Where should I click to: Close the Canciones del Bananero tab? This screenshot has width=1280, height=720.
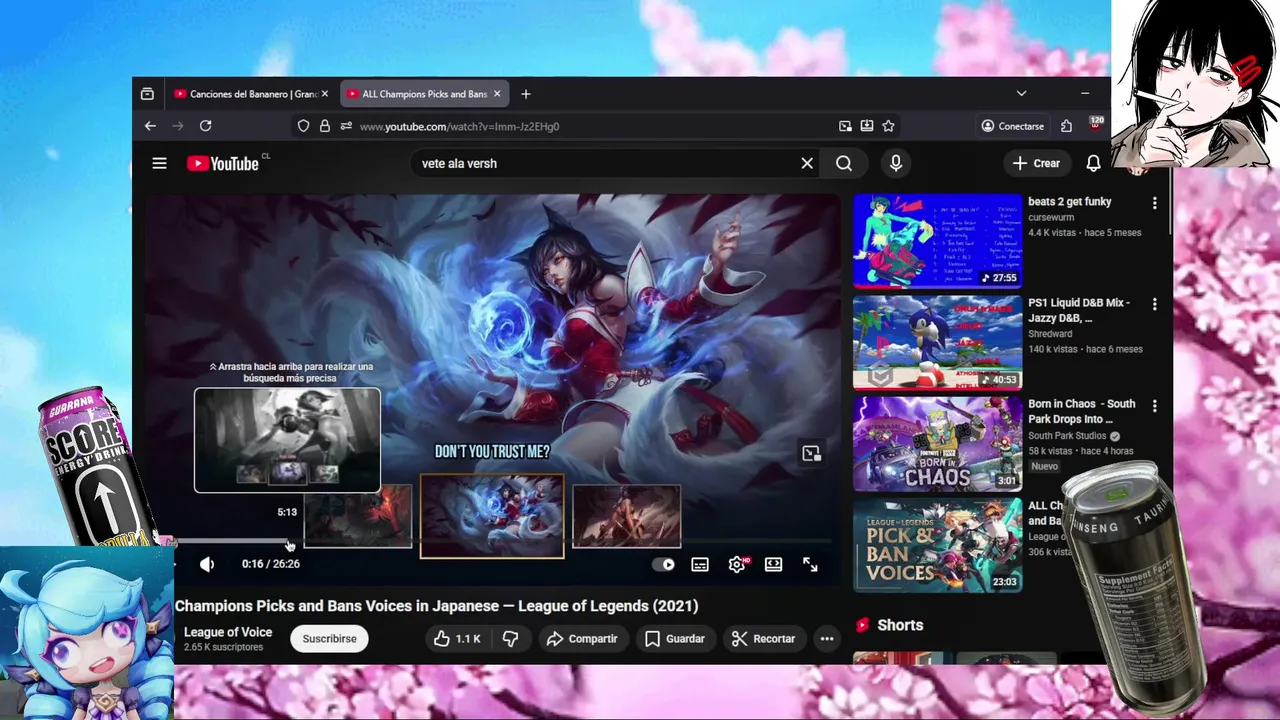325,94
